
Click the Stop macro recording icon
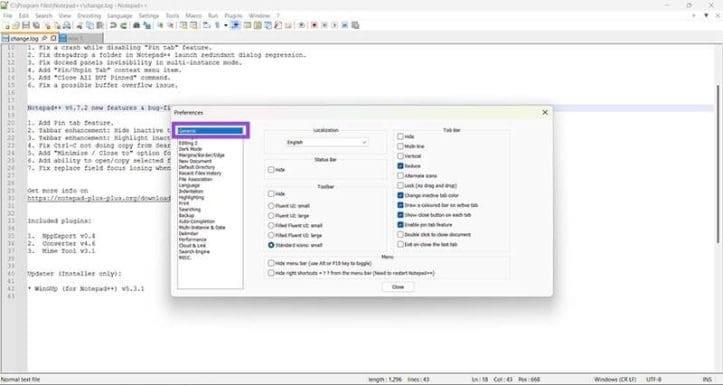[325, 25]
